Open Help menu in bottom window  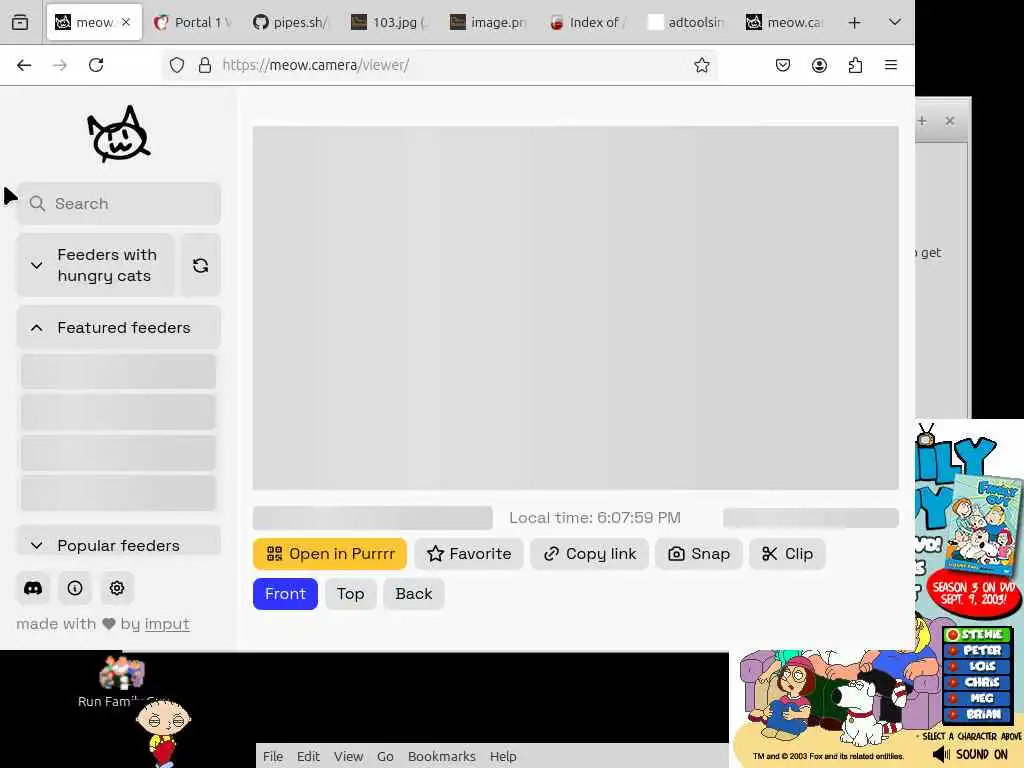click(x=503, y=756)
